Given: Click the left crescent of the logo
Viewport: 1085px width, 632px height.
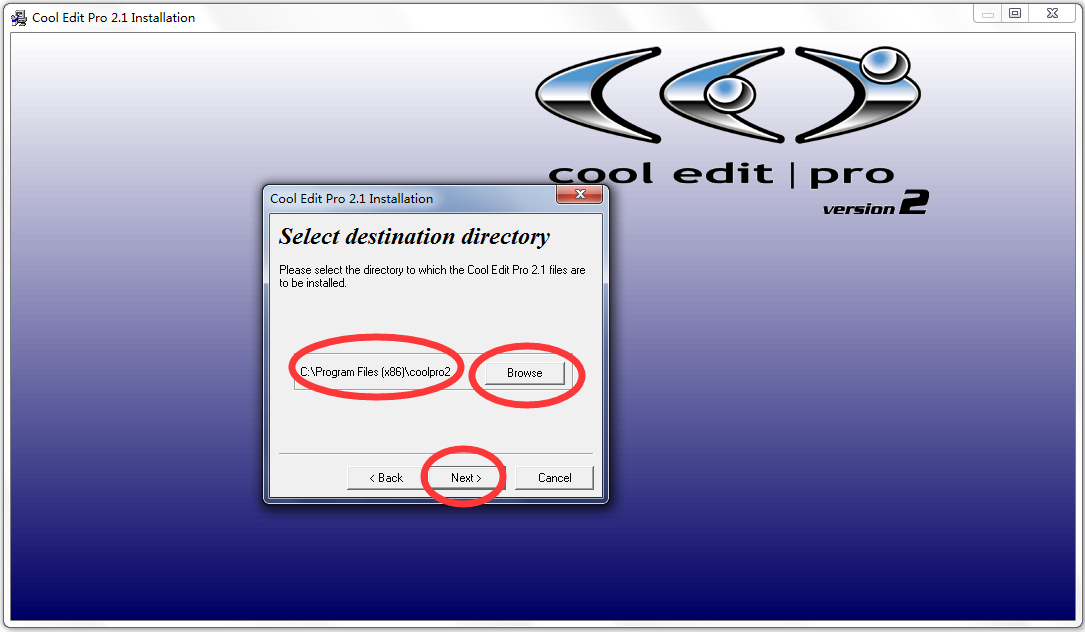Looking at the screenshot, I should [599, 95].
